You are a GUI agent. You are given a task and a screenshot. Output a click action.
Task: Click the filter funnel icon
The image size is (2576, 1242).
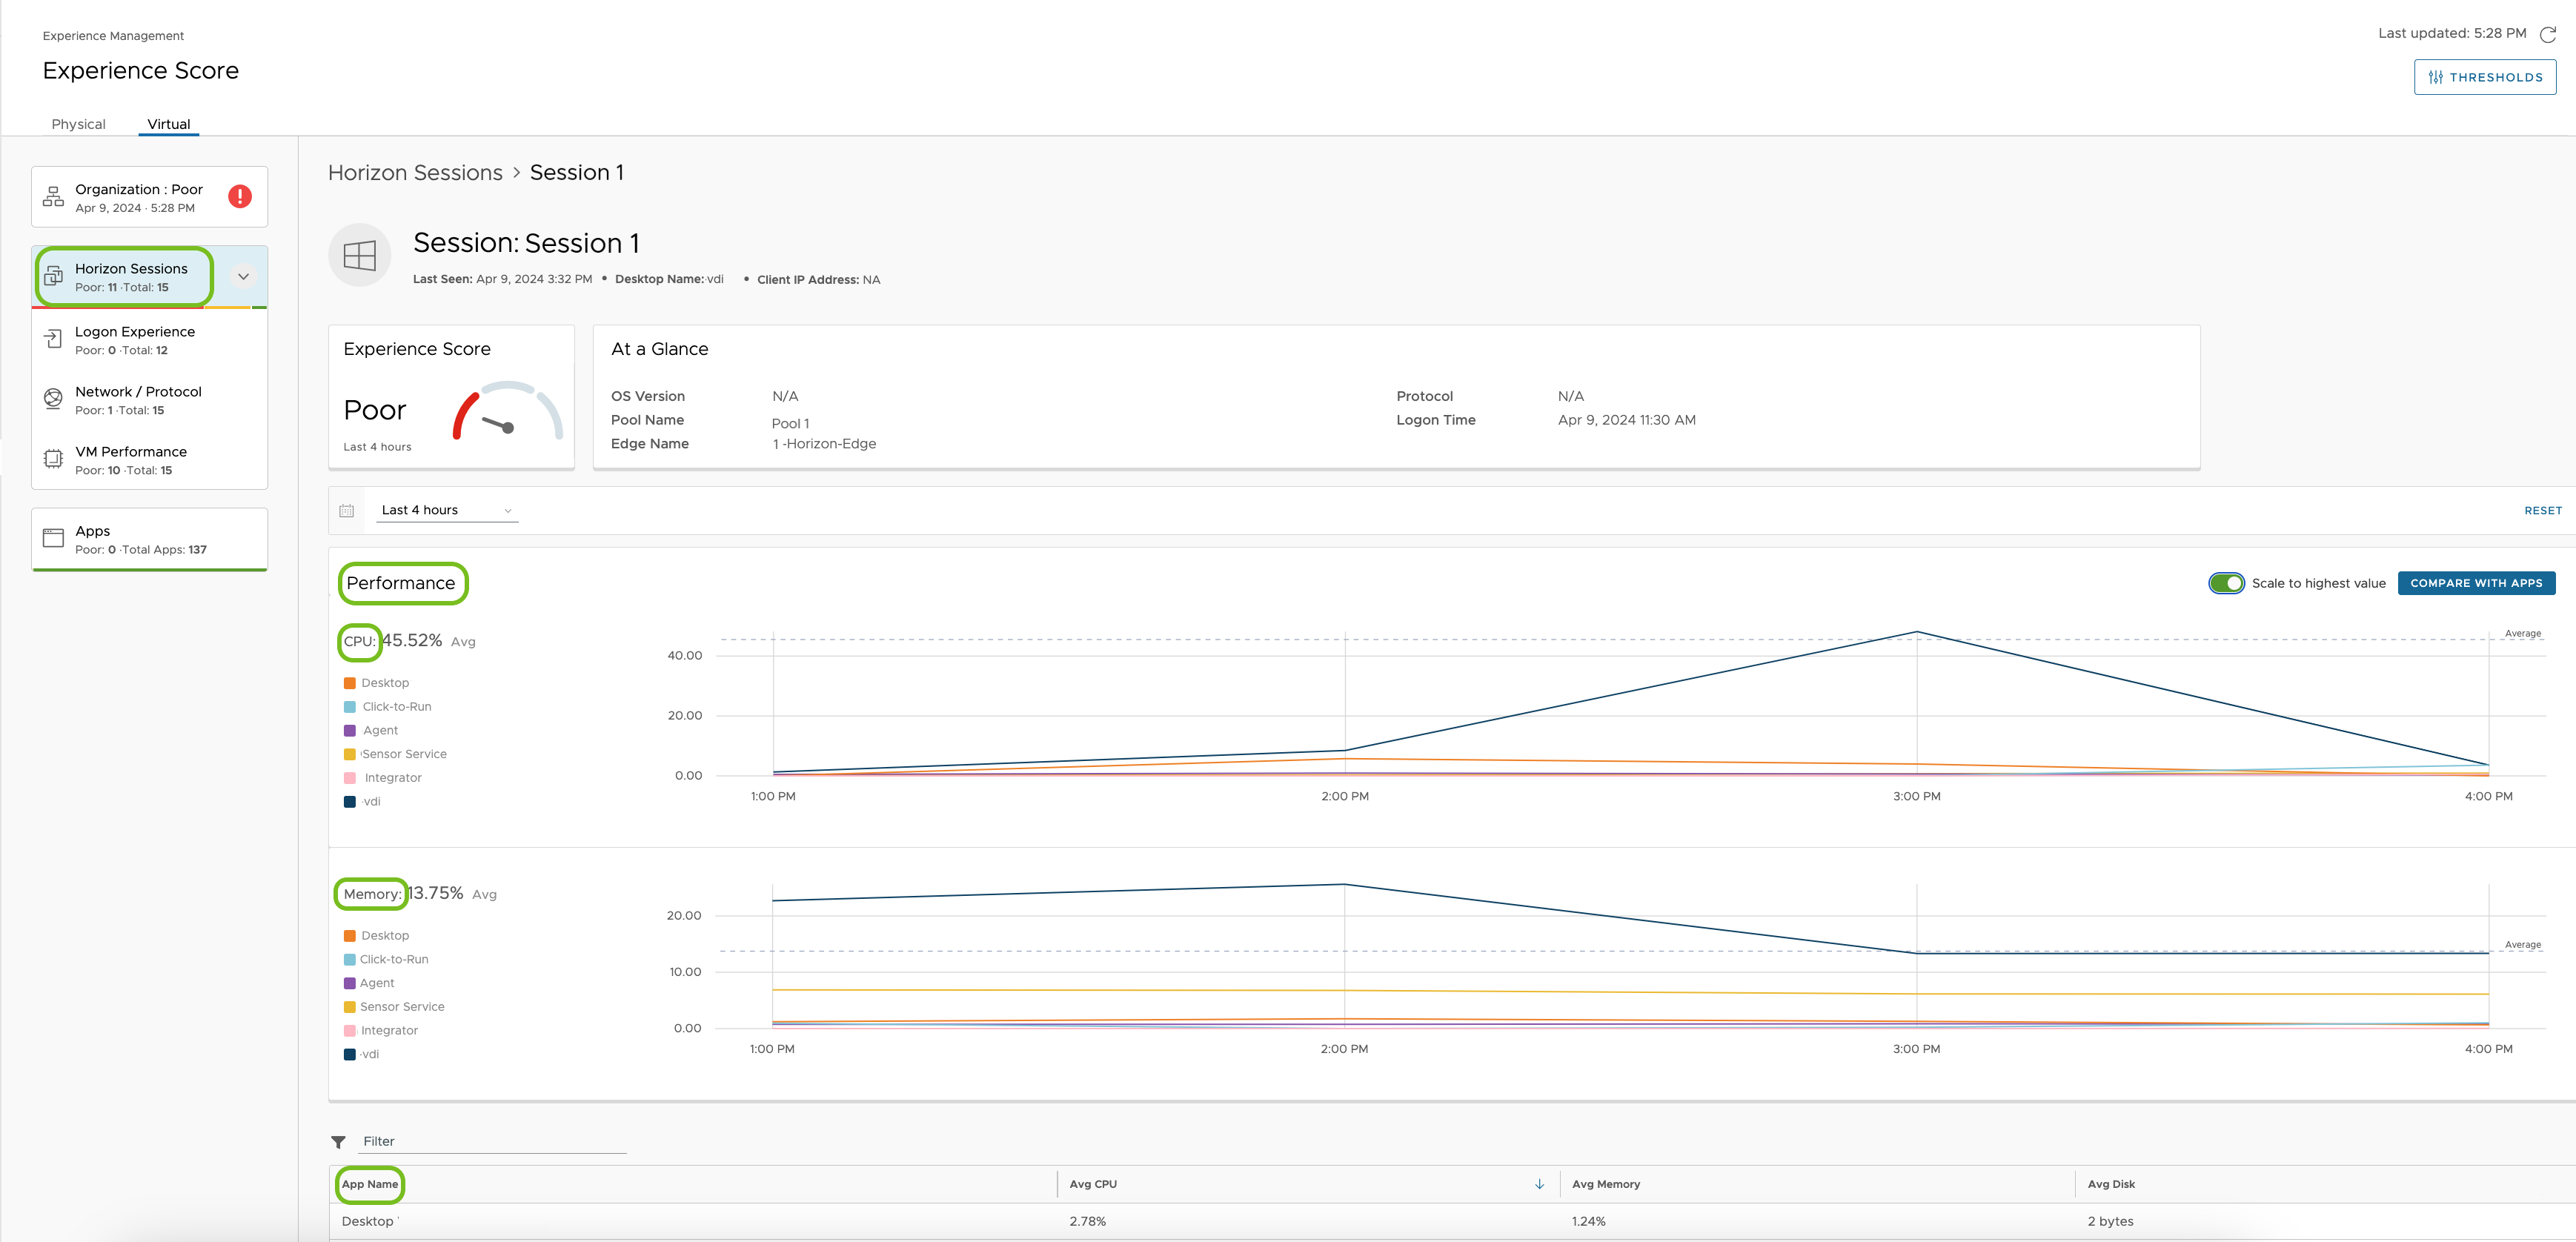338,1142
